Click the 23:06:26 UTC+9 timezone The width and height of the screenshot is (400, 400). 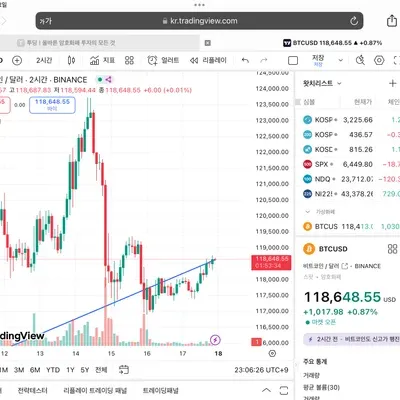pyautogui.click(x=261, y=370)
